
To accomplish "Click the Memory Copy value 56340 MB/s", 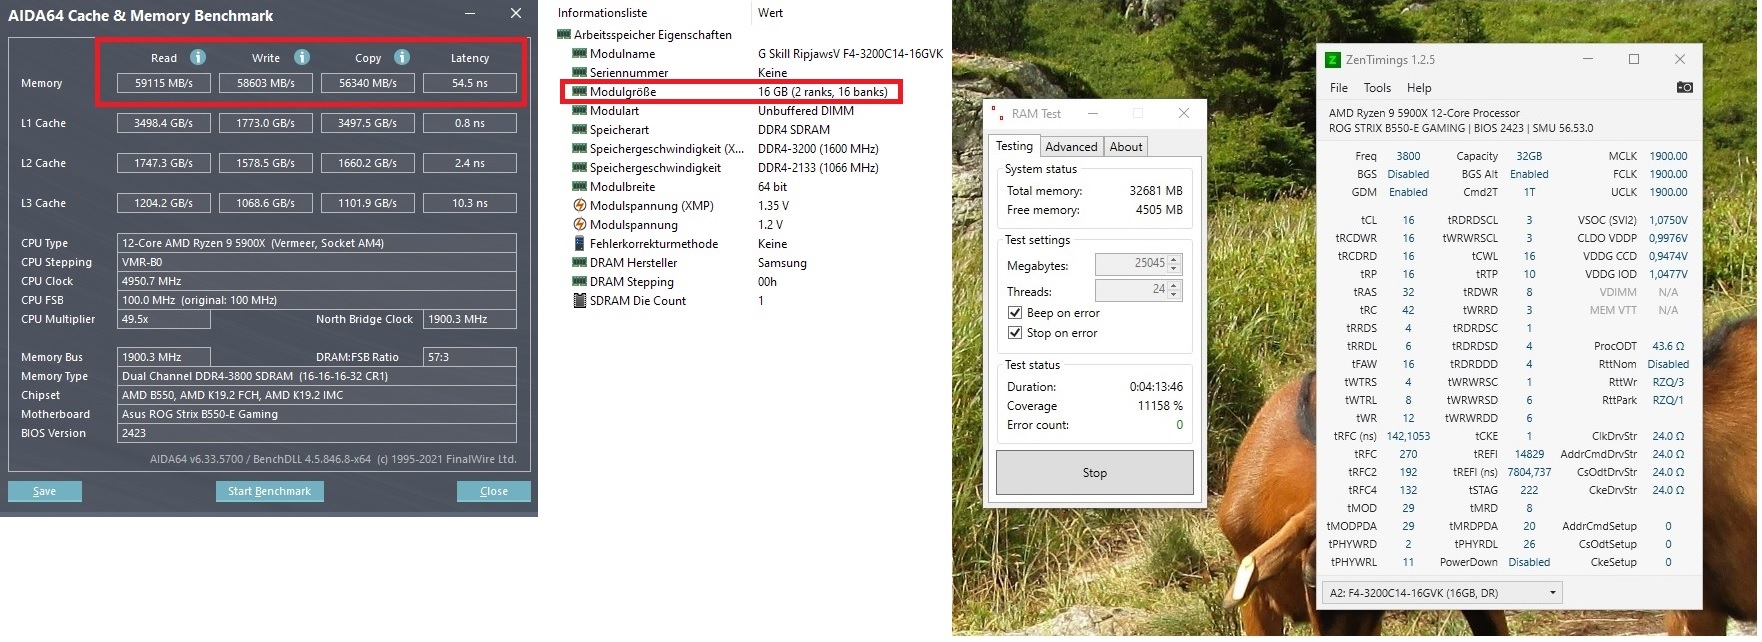I will (x=368, y=83).
